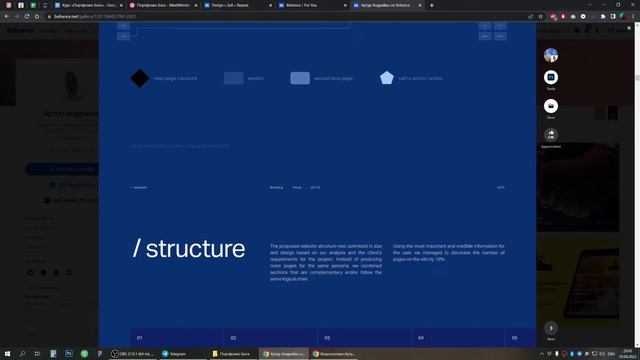Open Figma icon on taskbar

coord(100,354)
